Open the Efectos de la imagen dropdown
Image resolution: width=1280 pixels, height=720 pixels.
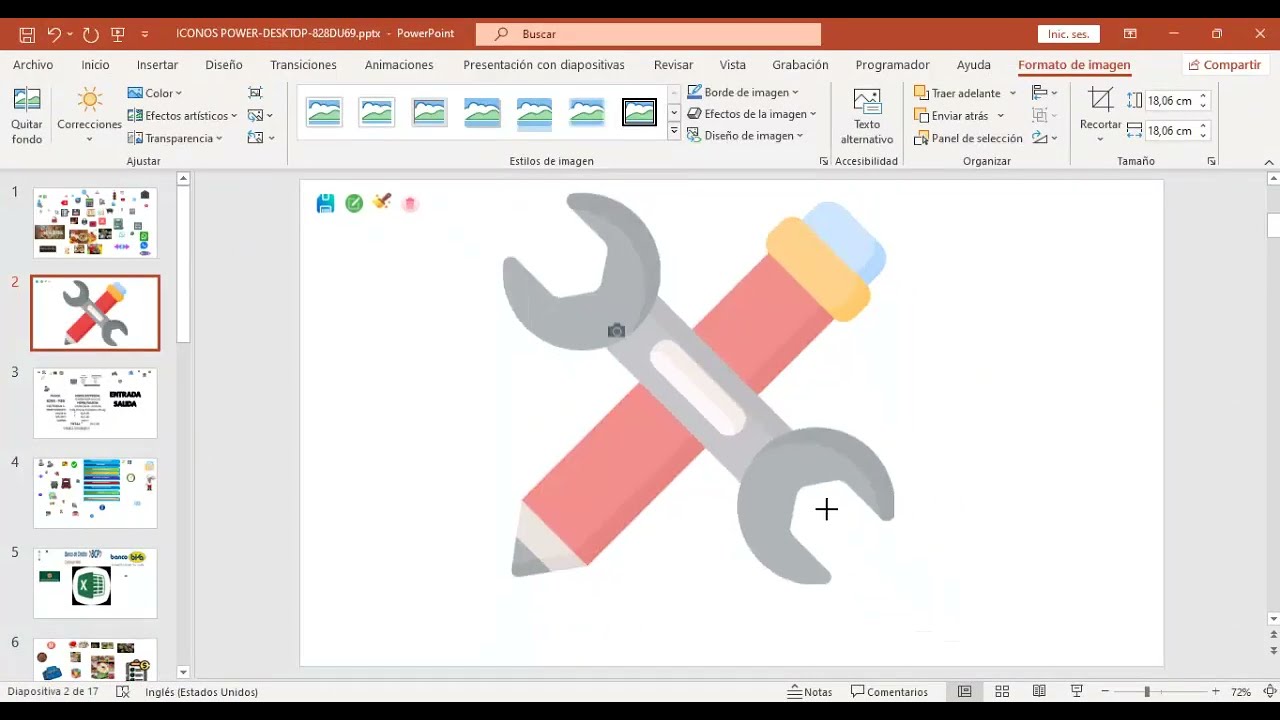click(x=752, y=114)
